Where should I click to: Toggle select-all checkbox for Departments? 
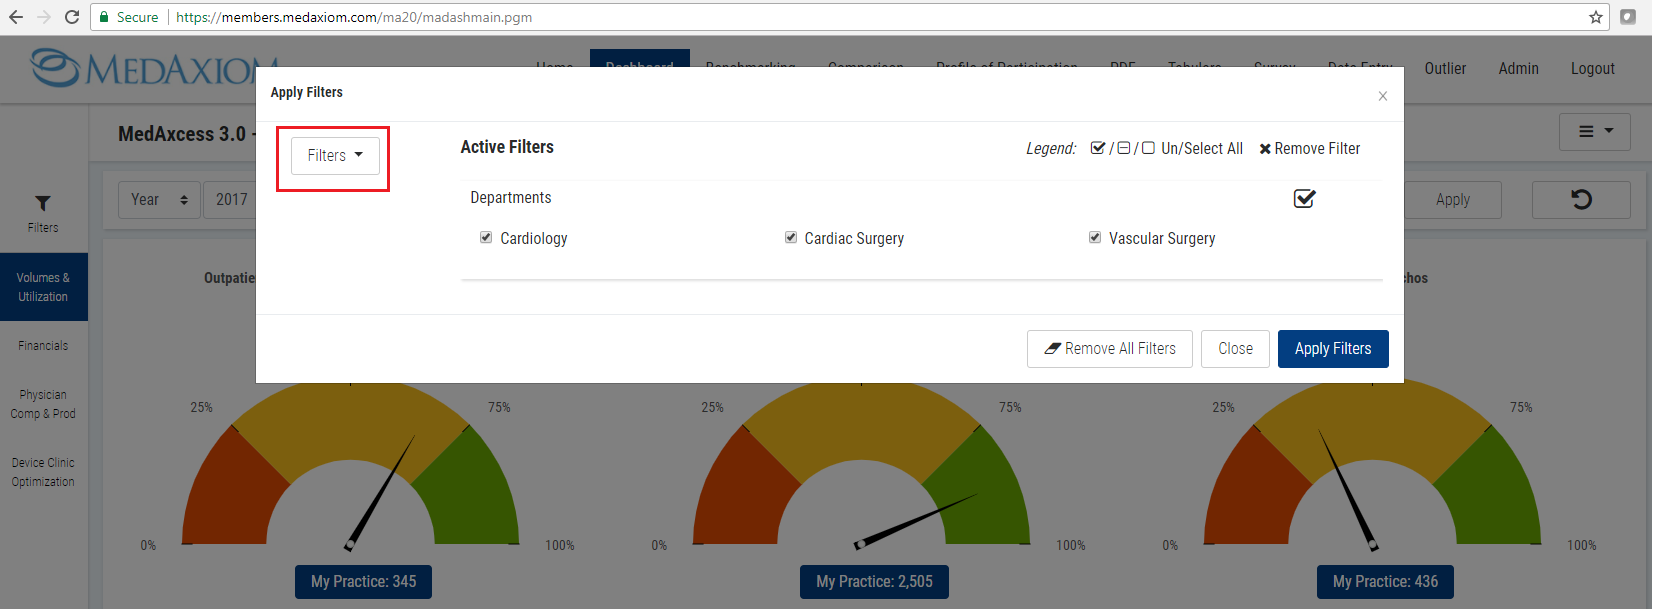(1304, 198)
